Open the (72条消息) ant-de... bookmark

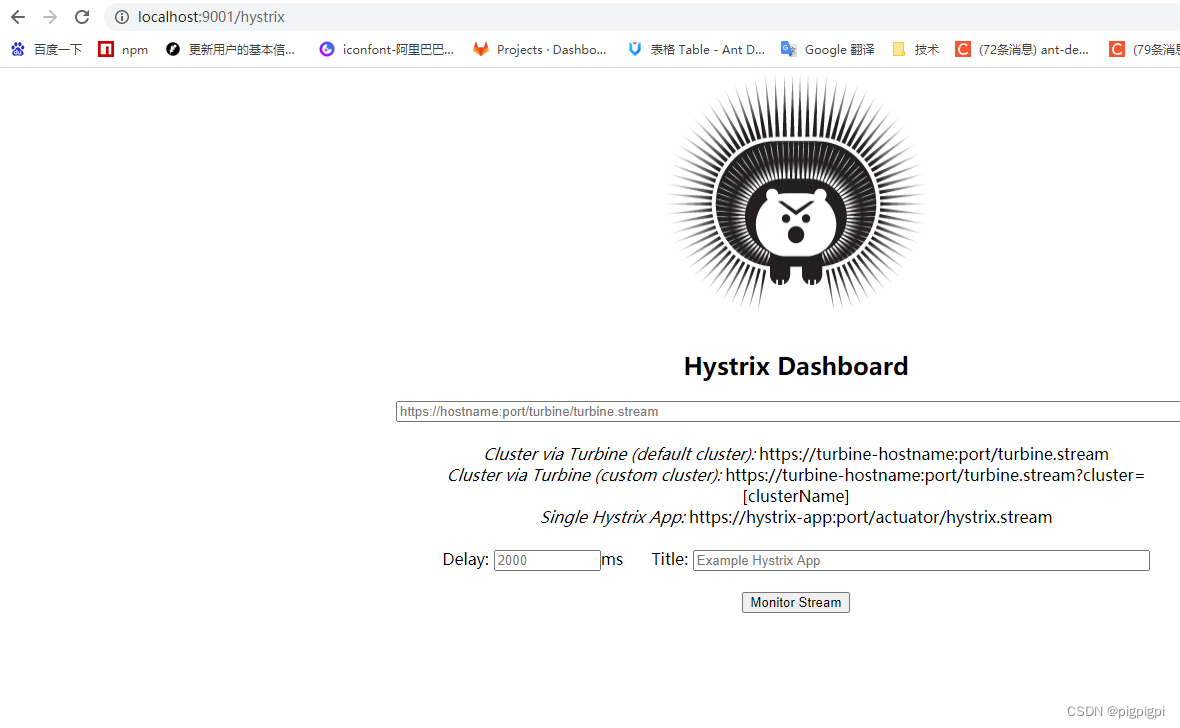[1022, 49]
